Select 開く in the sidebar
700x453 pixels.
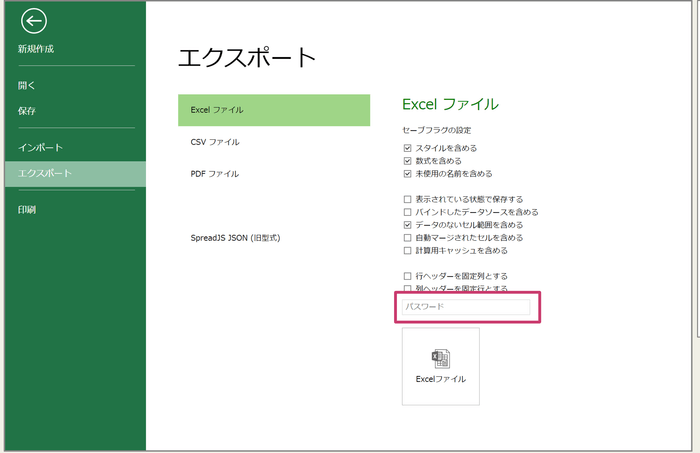click(27, 85)
